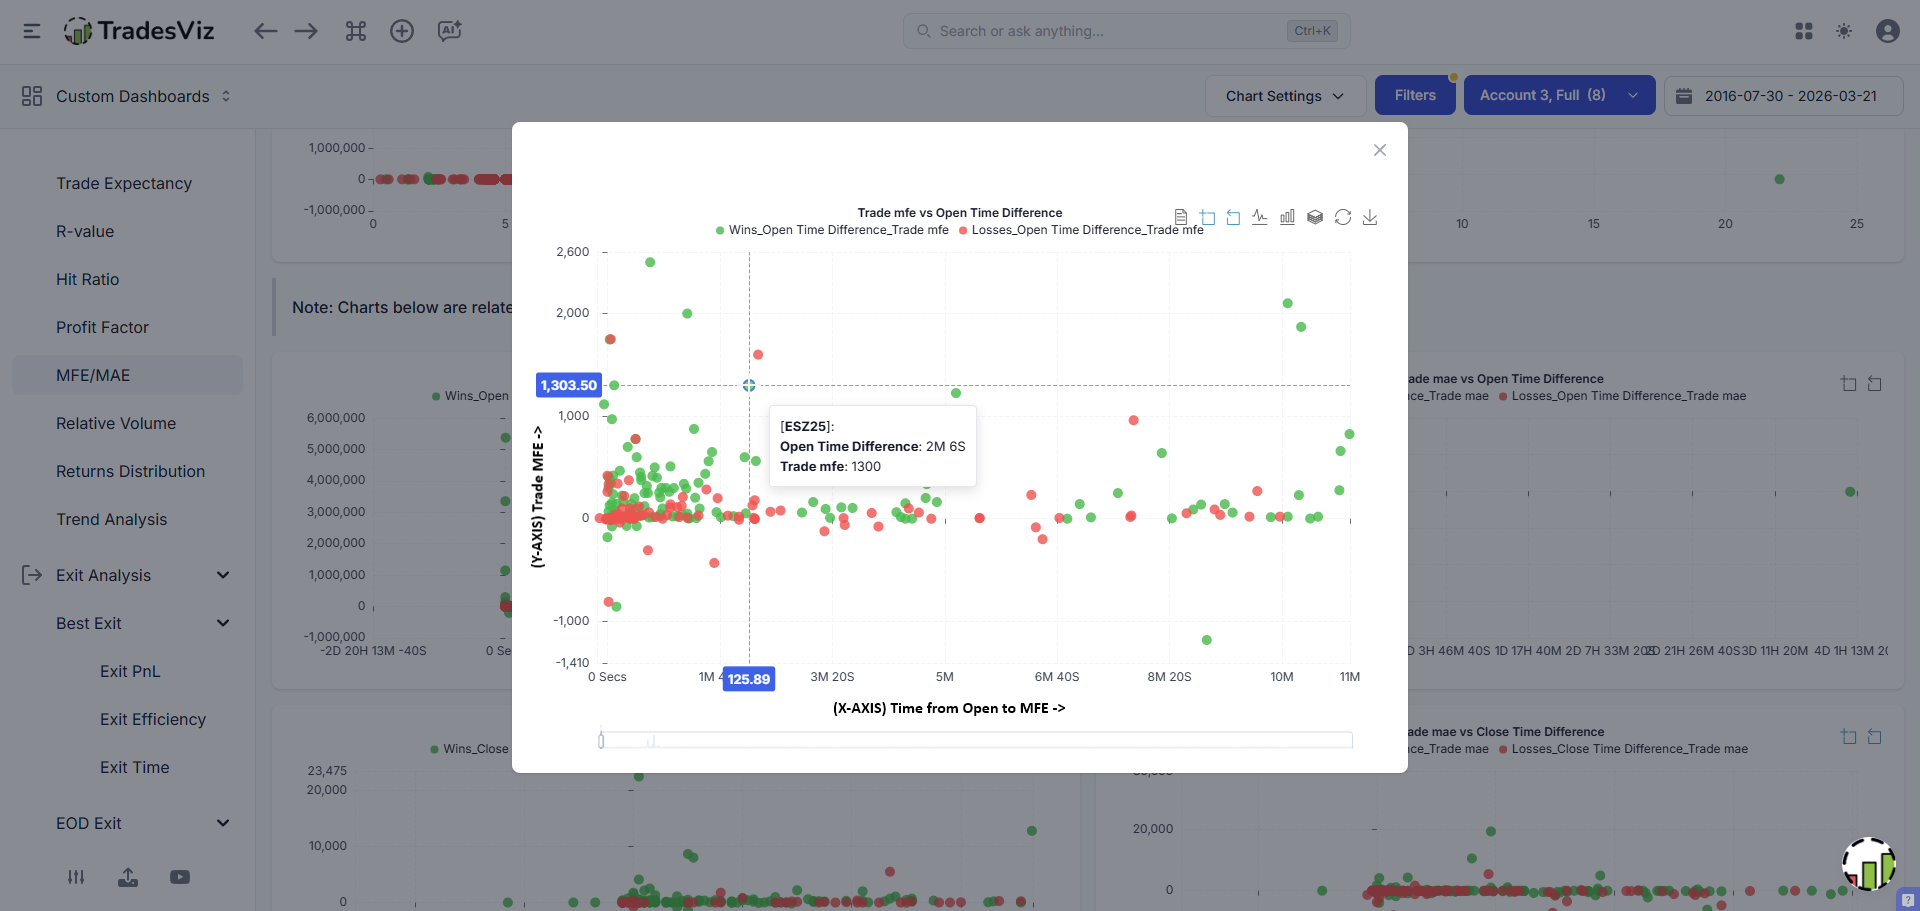Open the date range picker
The height and width of the screenshot is (911, 1920).
tap(1783, 96)
